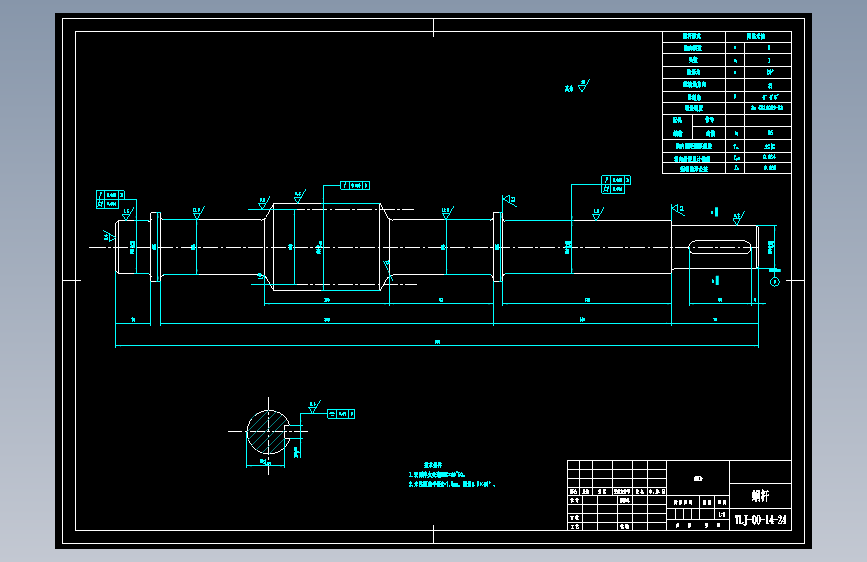Select the technical requirements heading text

pyautogui.click(x=433, y=465)
